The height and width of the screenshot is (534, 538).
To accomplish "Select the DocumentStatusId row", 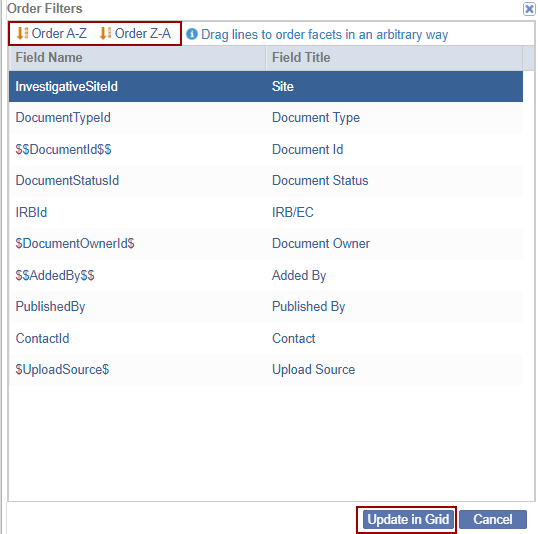I will click(266, 181).
